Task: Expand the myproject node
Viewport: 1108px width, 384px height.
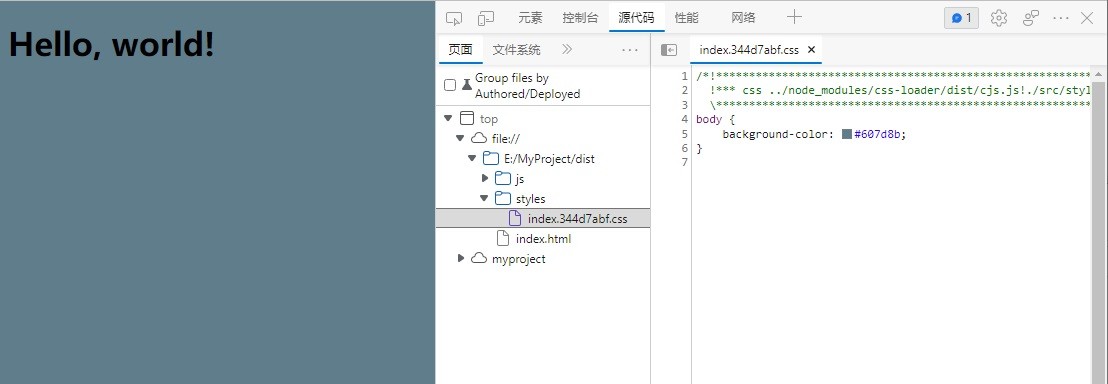Action: pos(461,258)
